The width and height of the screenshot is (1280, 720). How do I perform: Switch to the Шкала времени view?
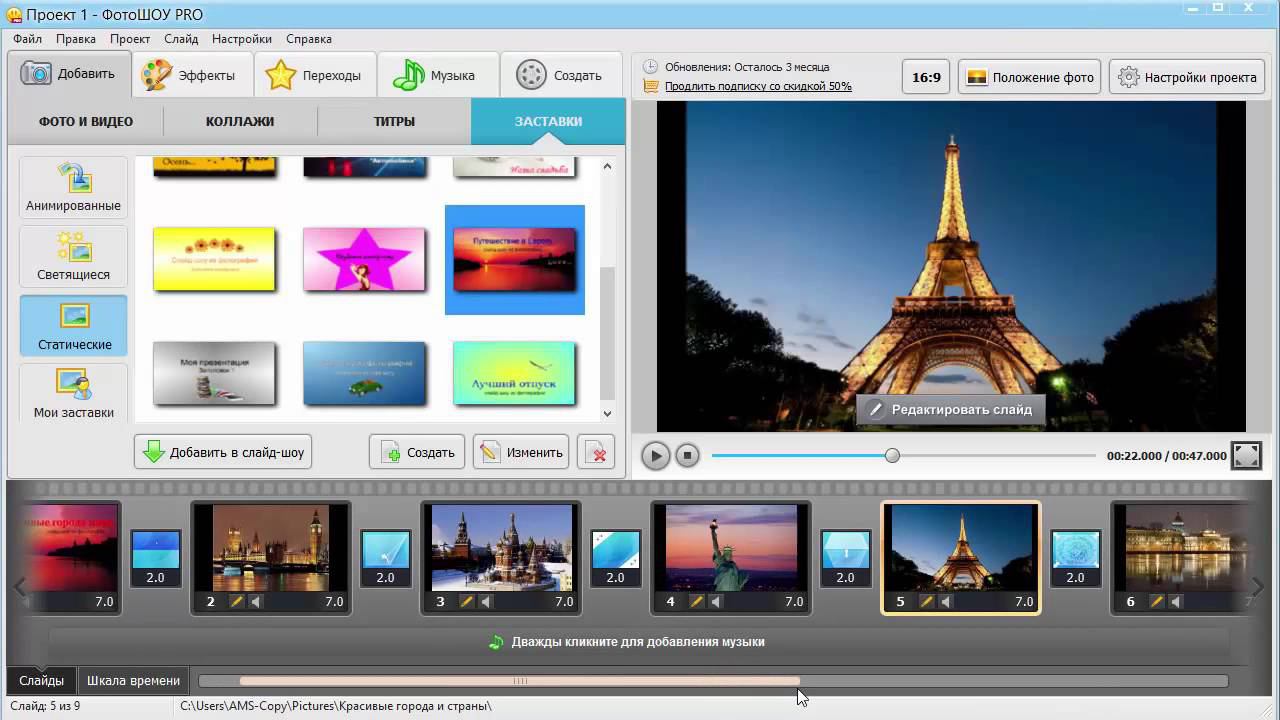point(133,681)
